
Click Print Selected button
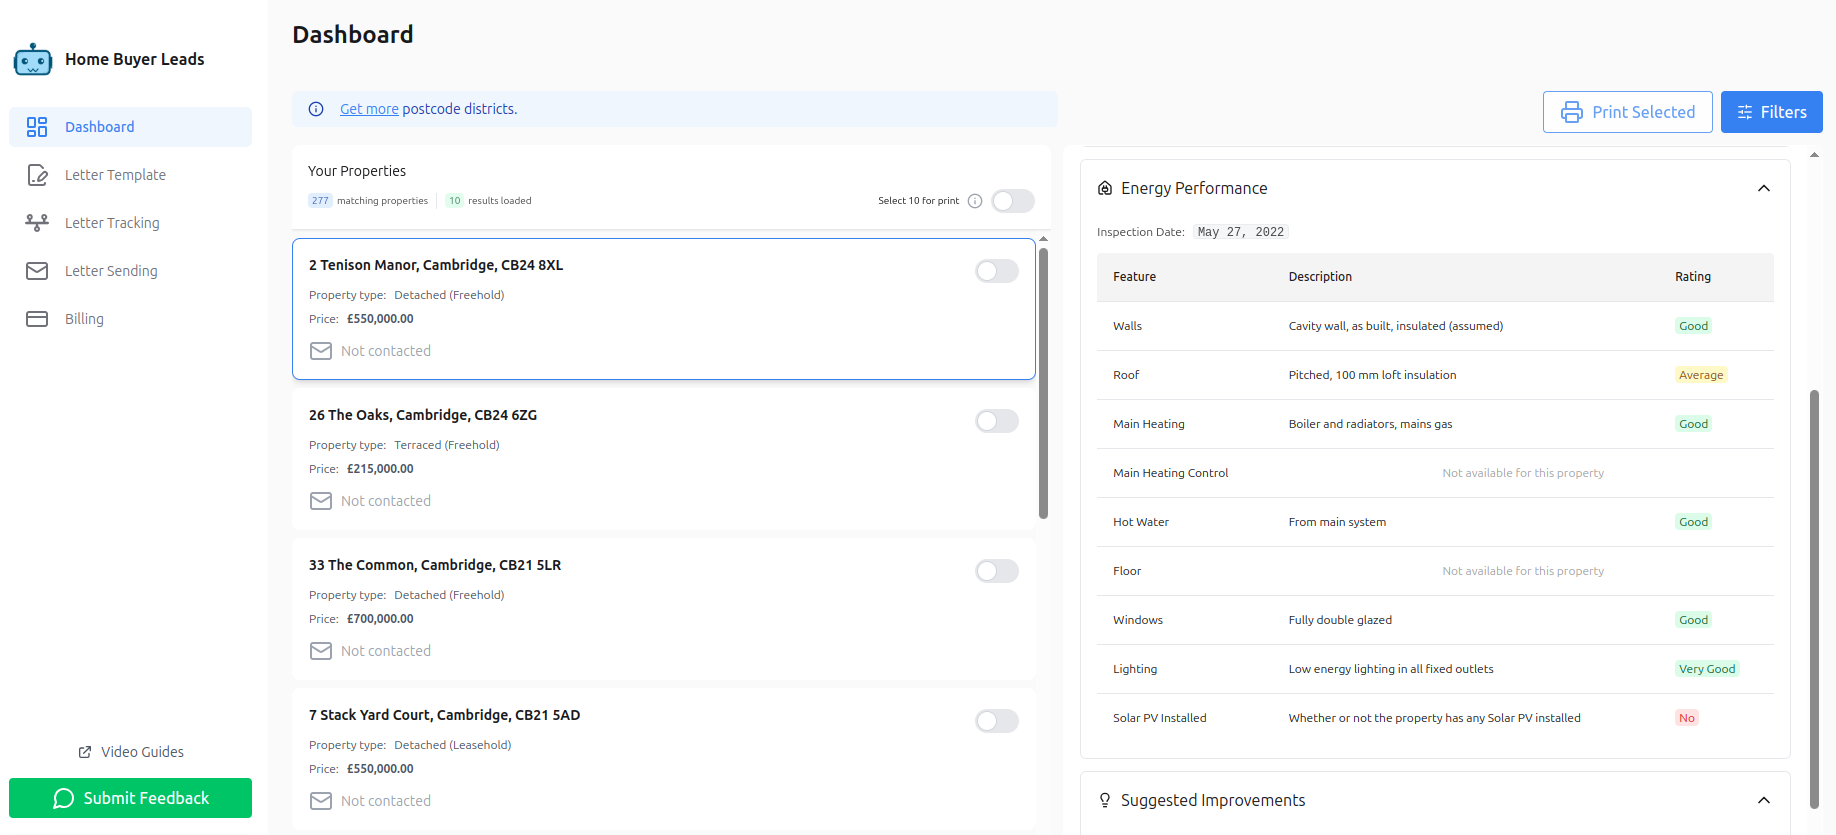coord(1627,112)
